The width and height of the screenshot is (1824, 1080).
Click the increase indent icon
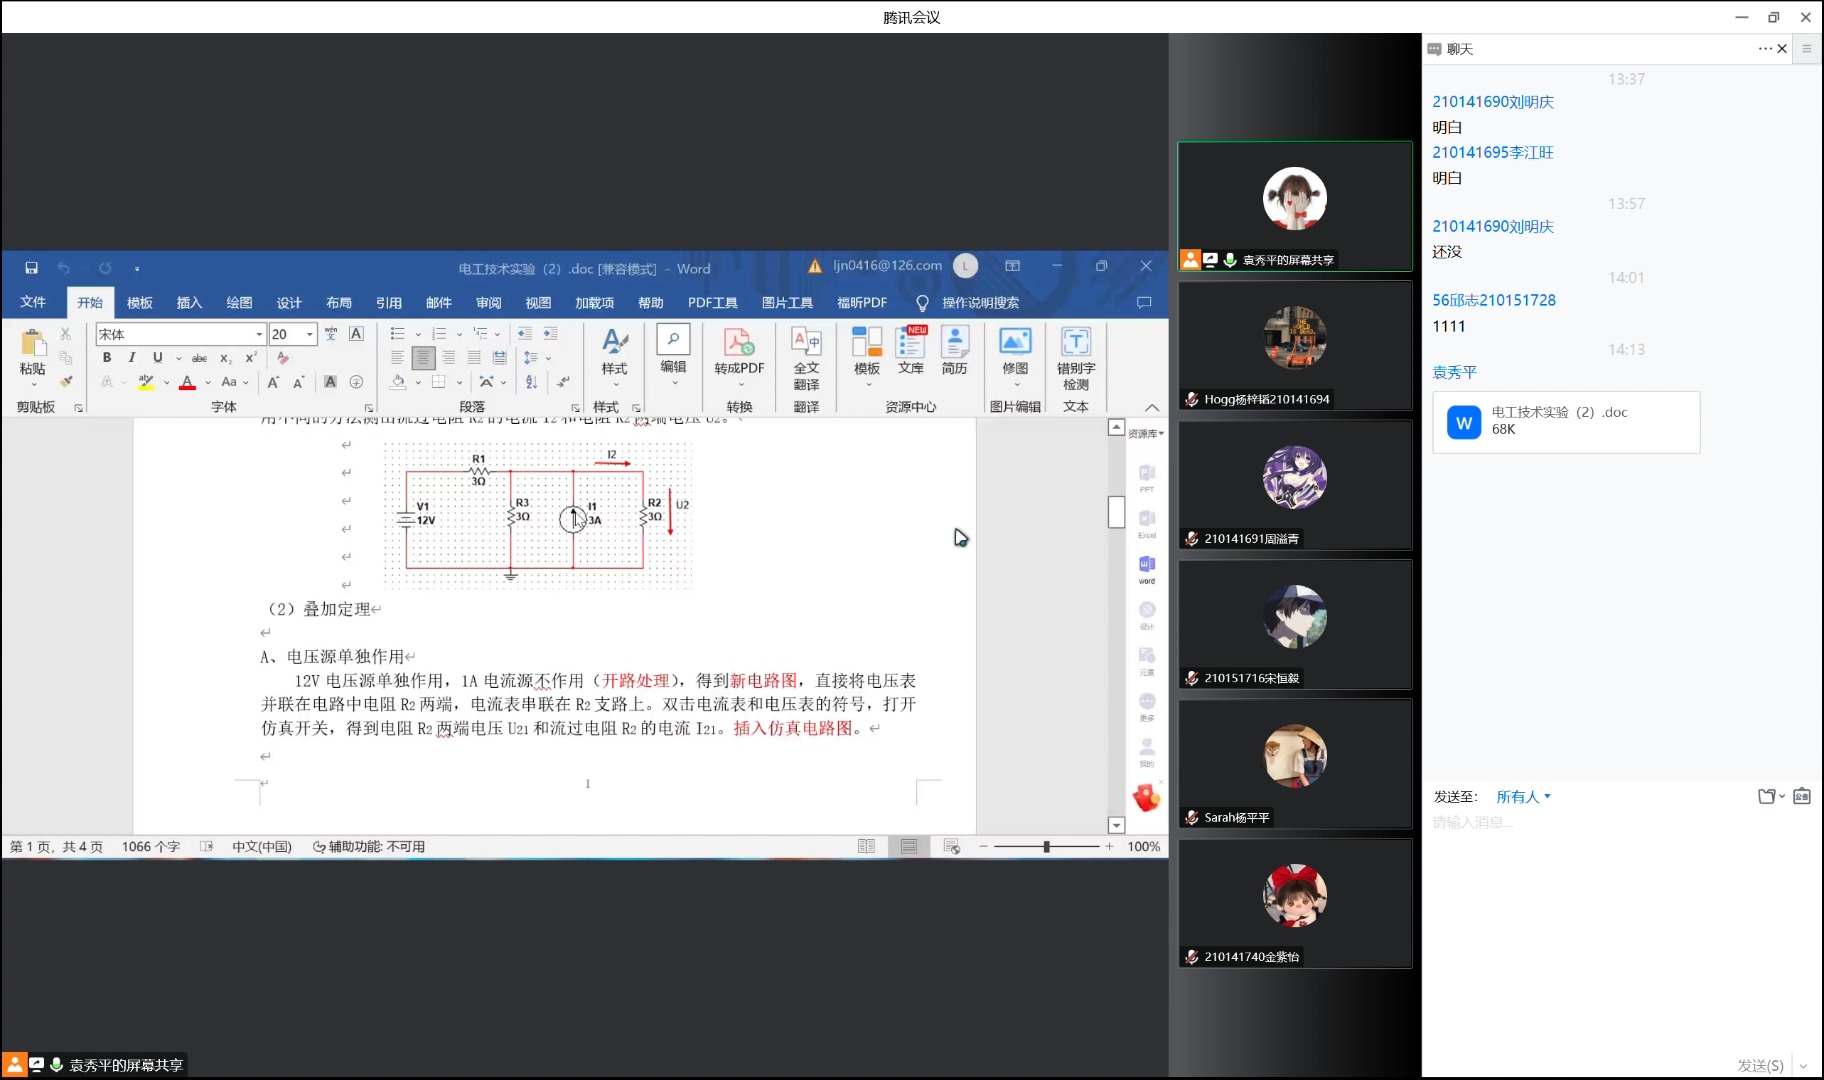pyautogui.click(x=550, y=334)
